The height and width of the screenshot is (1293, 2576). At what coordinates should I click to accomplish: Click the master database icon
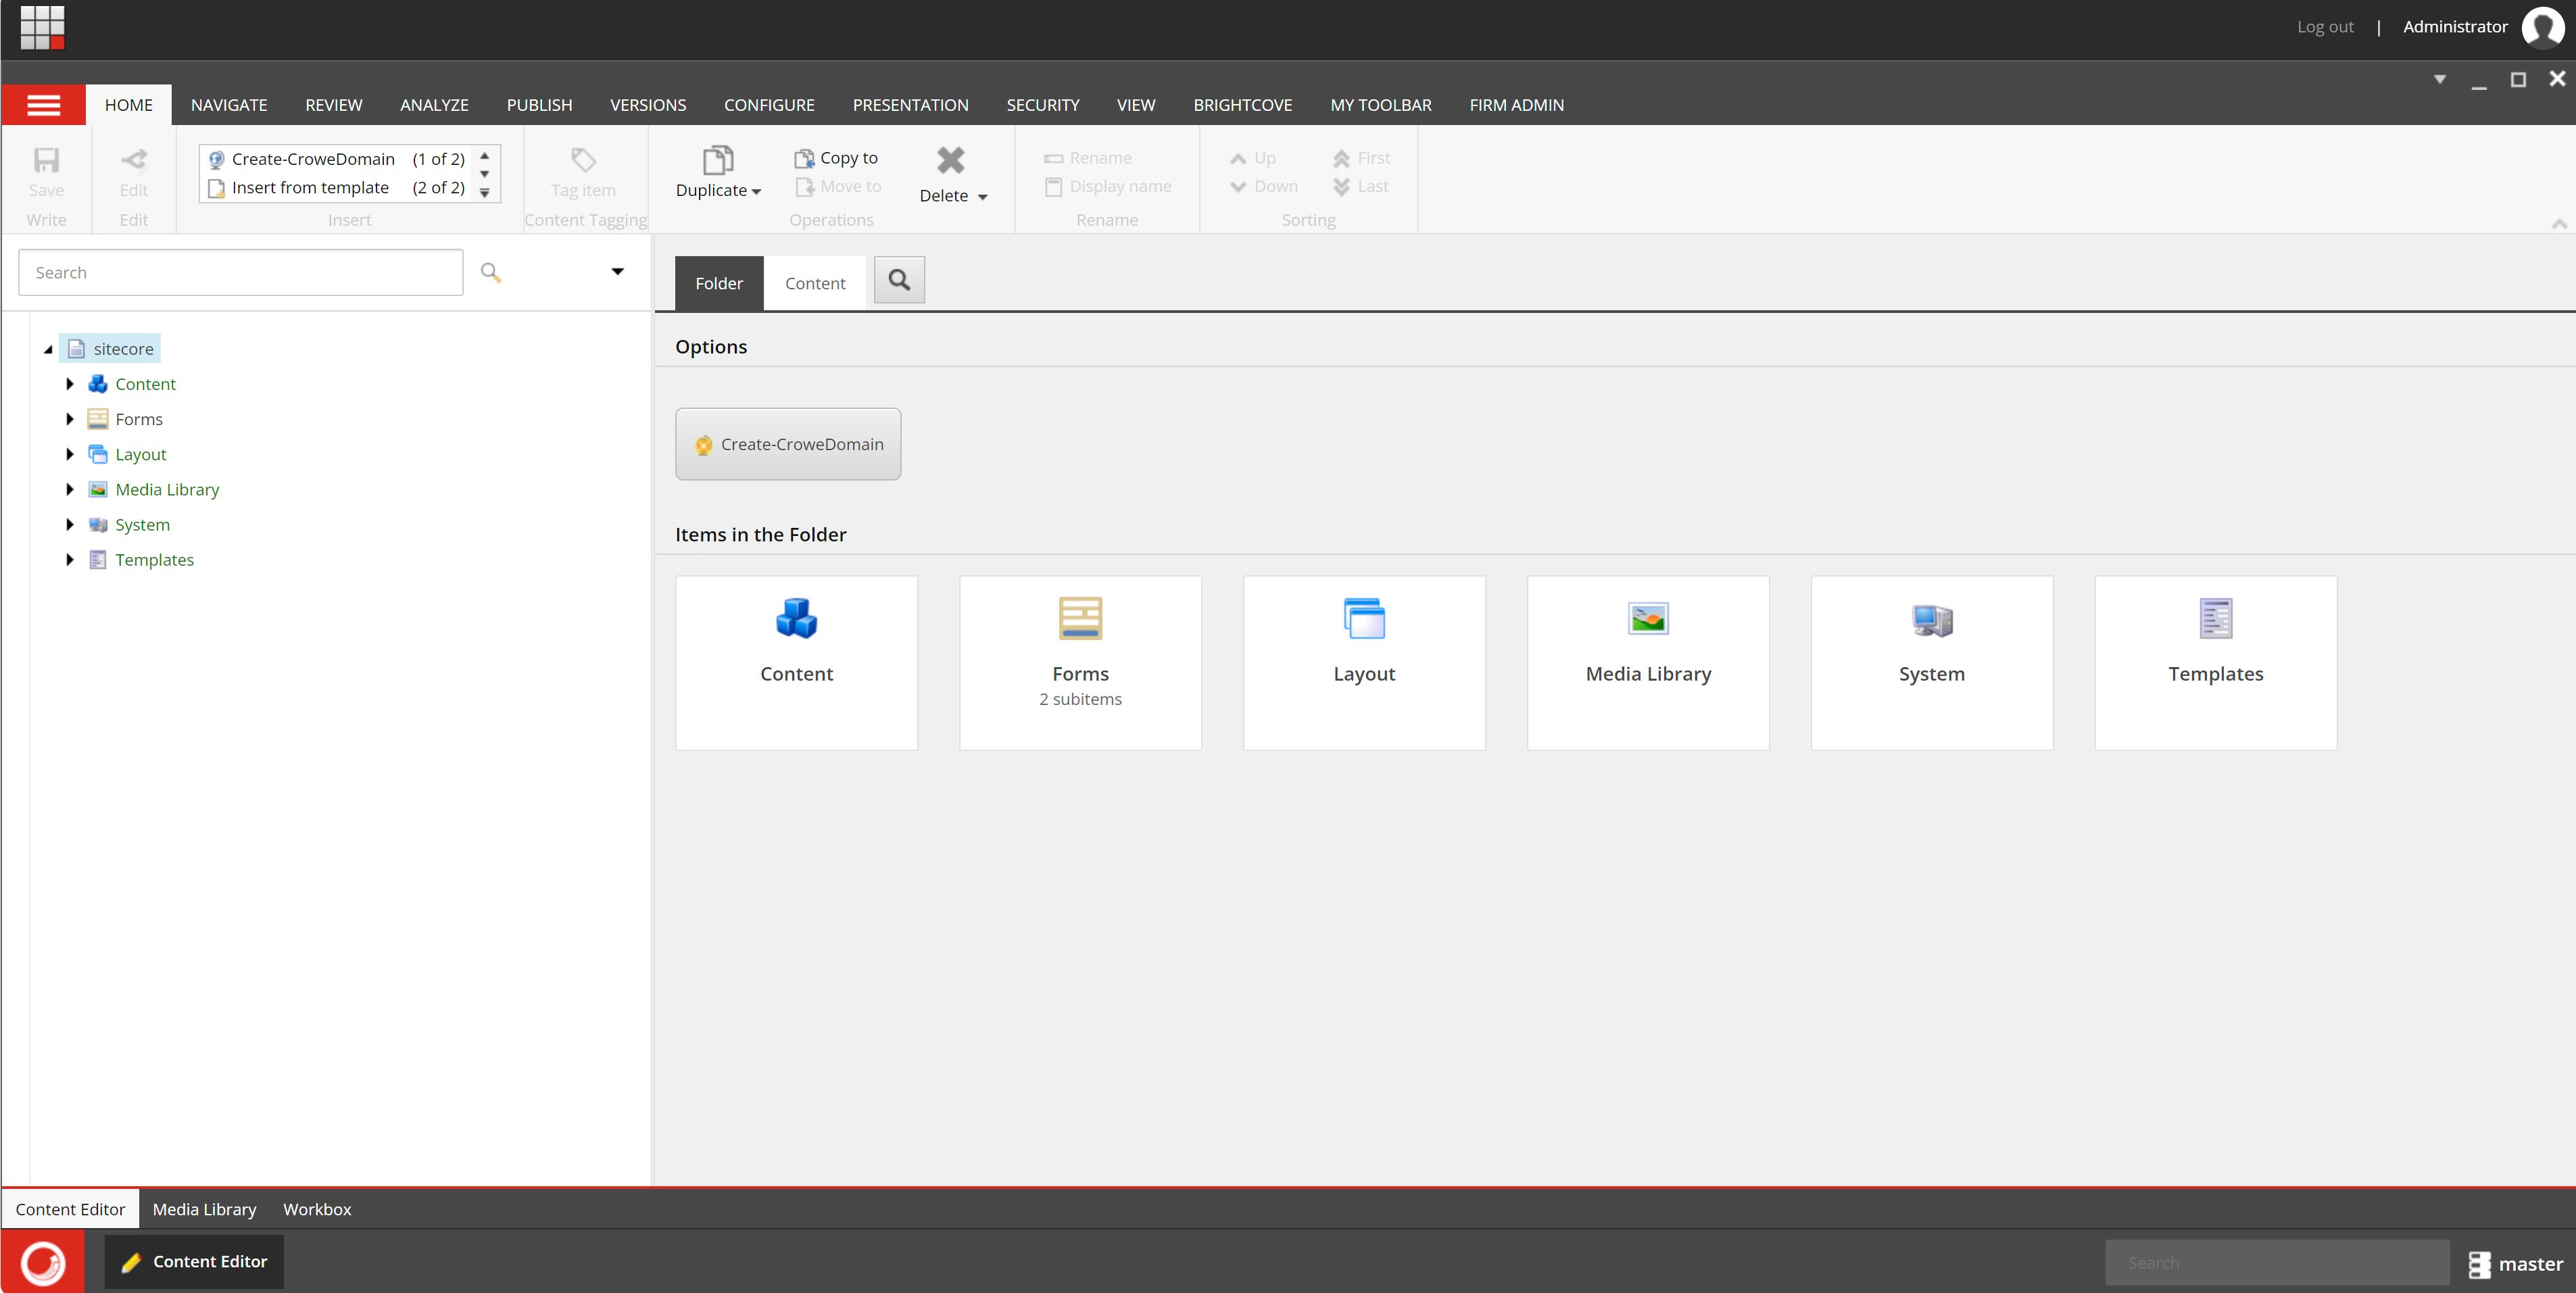[x=2479, y=1264]
